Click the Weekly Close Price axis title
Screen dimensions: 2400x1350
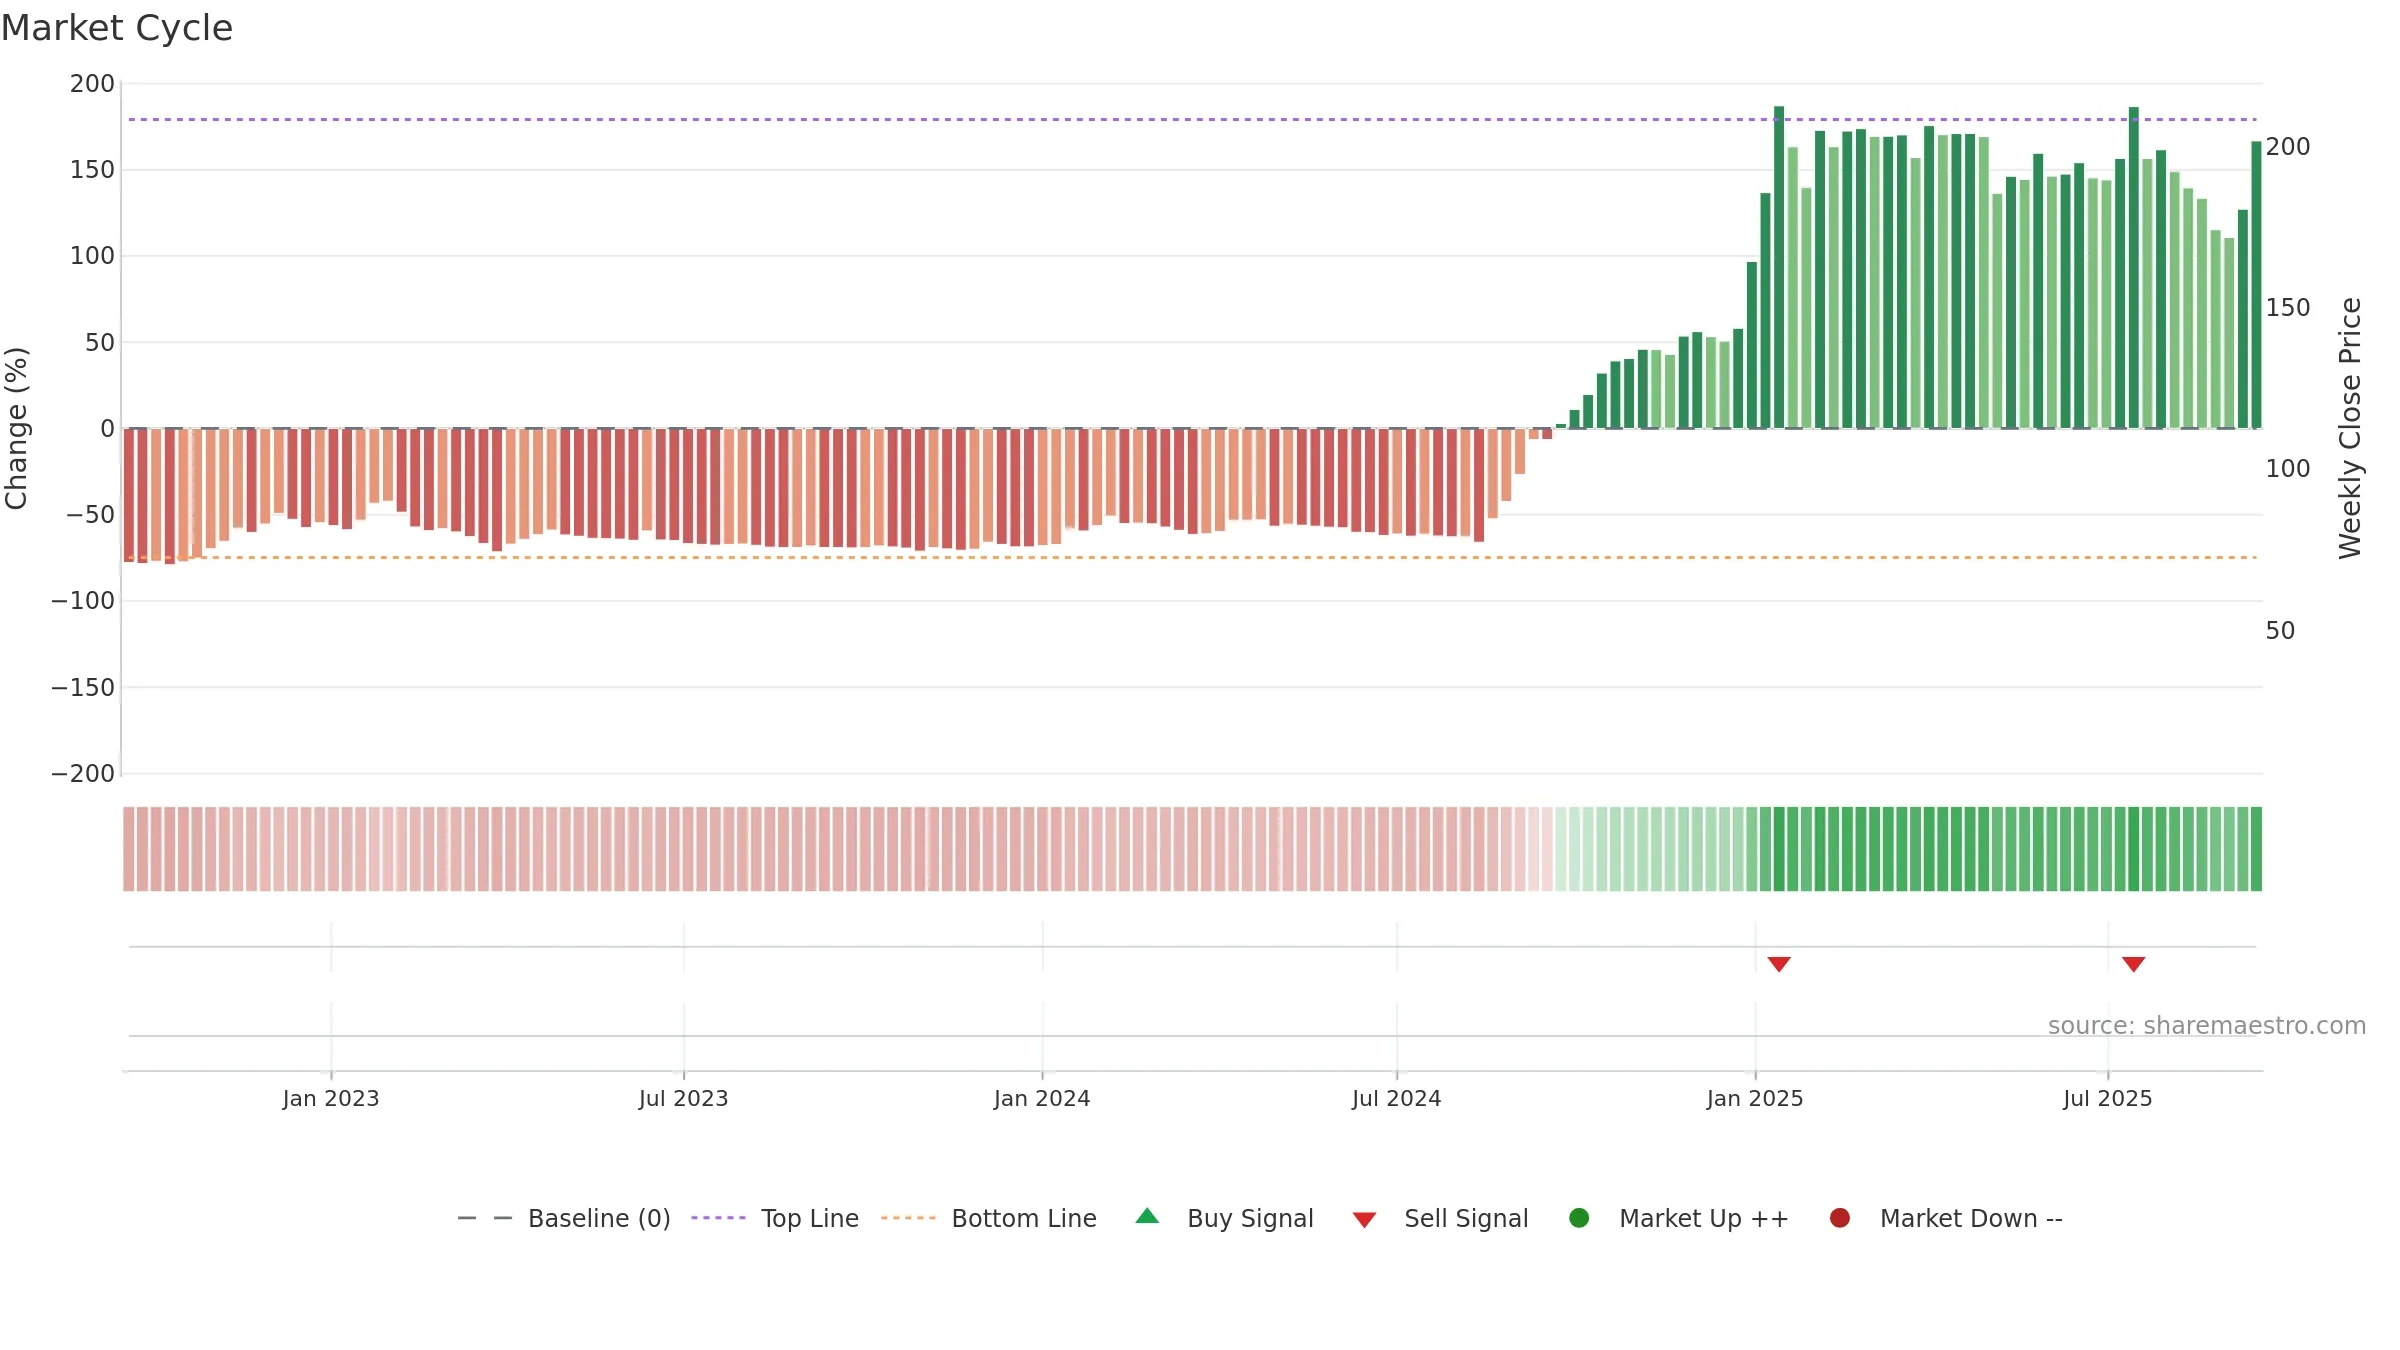2350,428
